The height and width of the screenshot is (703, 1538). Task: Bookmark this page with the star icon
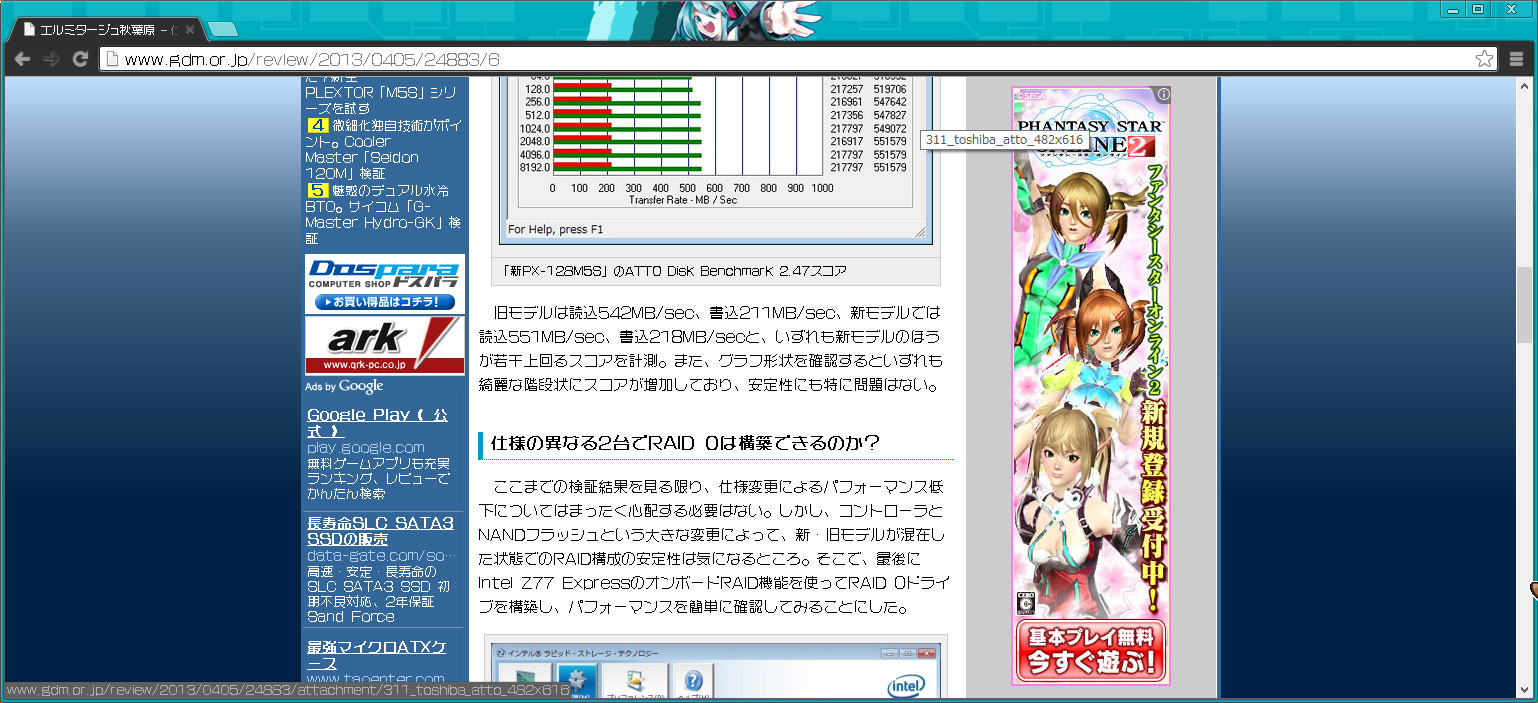click(1485, 59)
